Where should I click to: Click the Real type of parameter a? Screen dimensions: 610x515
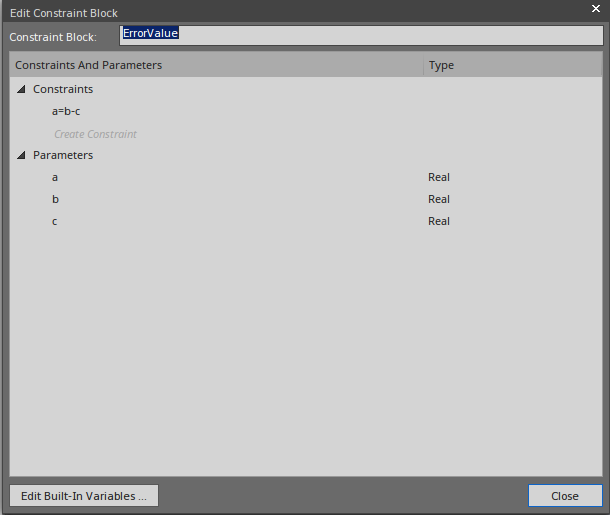click(x=439, y=177)
